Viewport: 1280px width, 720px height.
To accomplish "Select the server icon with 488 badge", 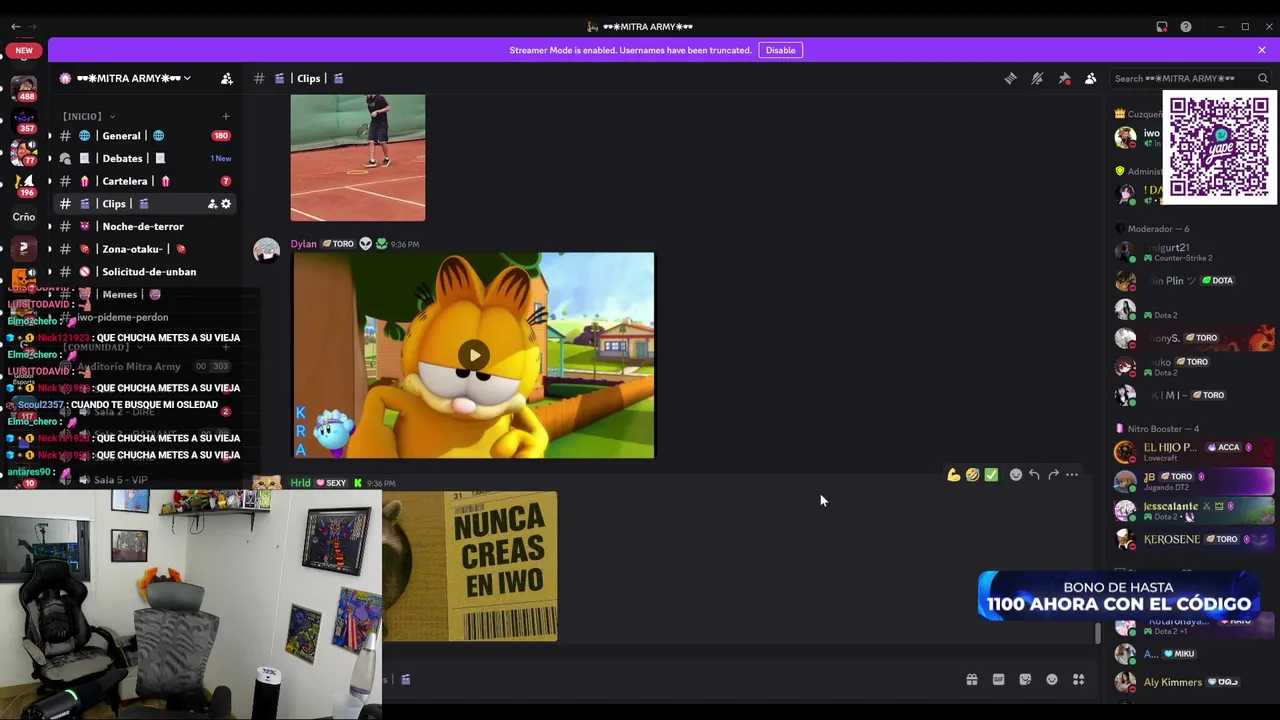I will [24, 88].
